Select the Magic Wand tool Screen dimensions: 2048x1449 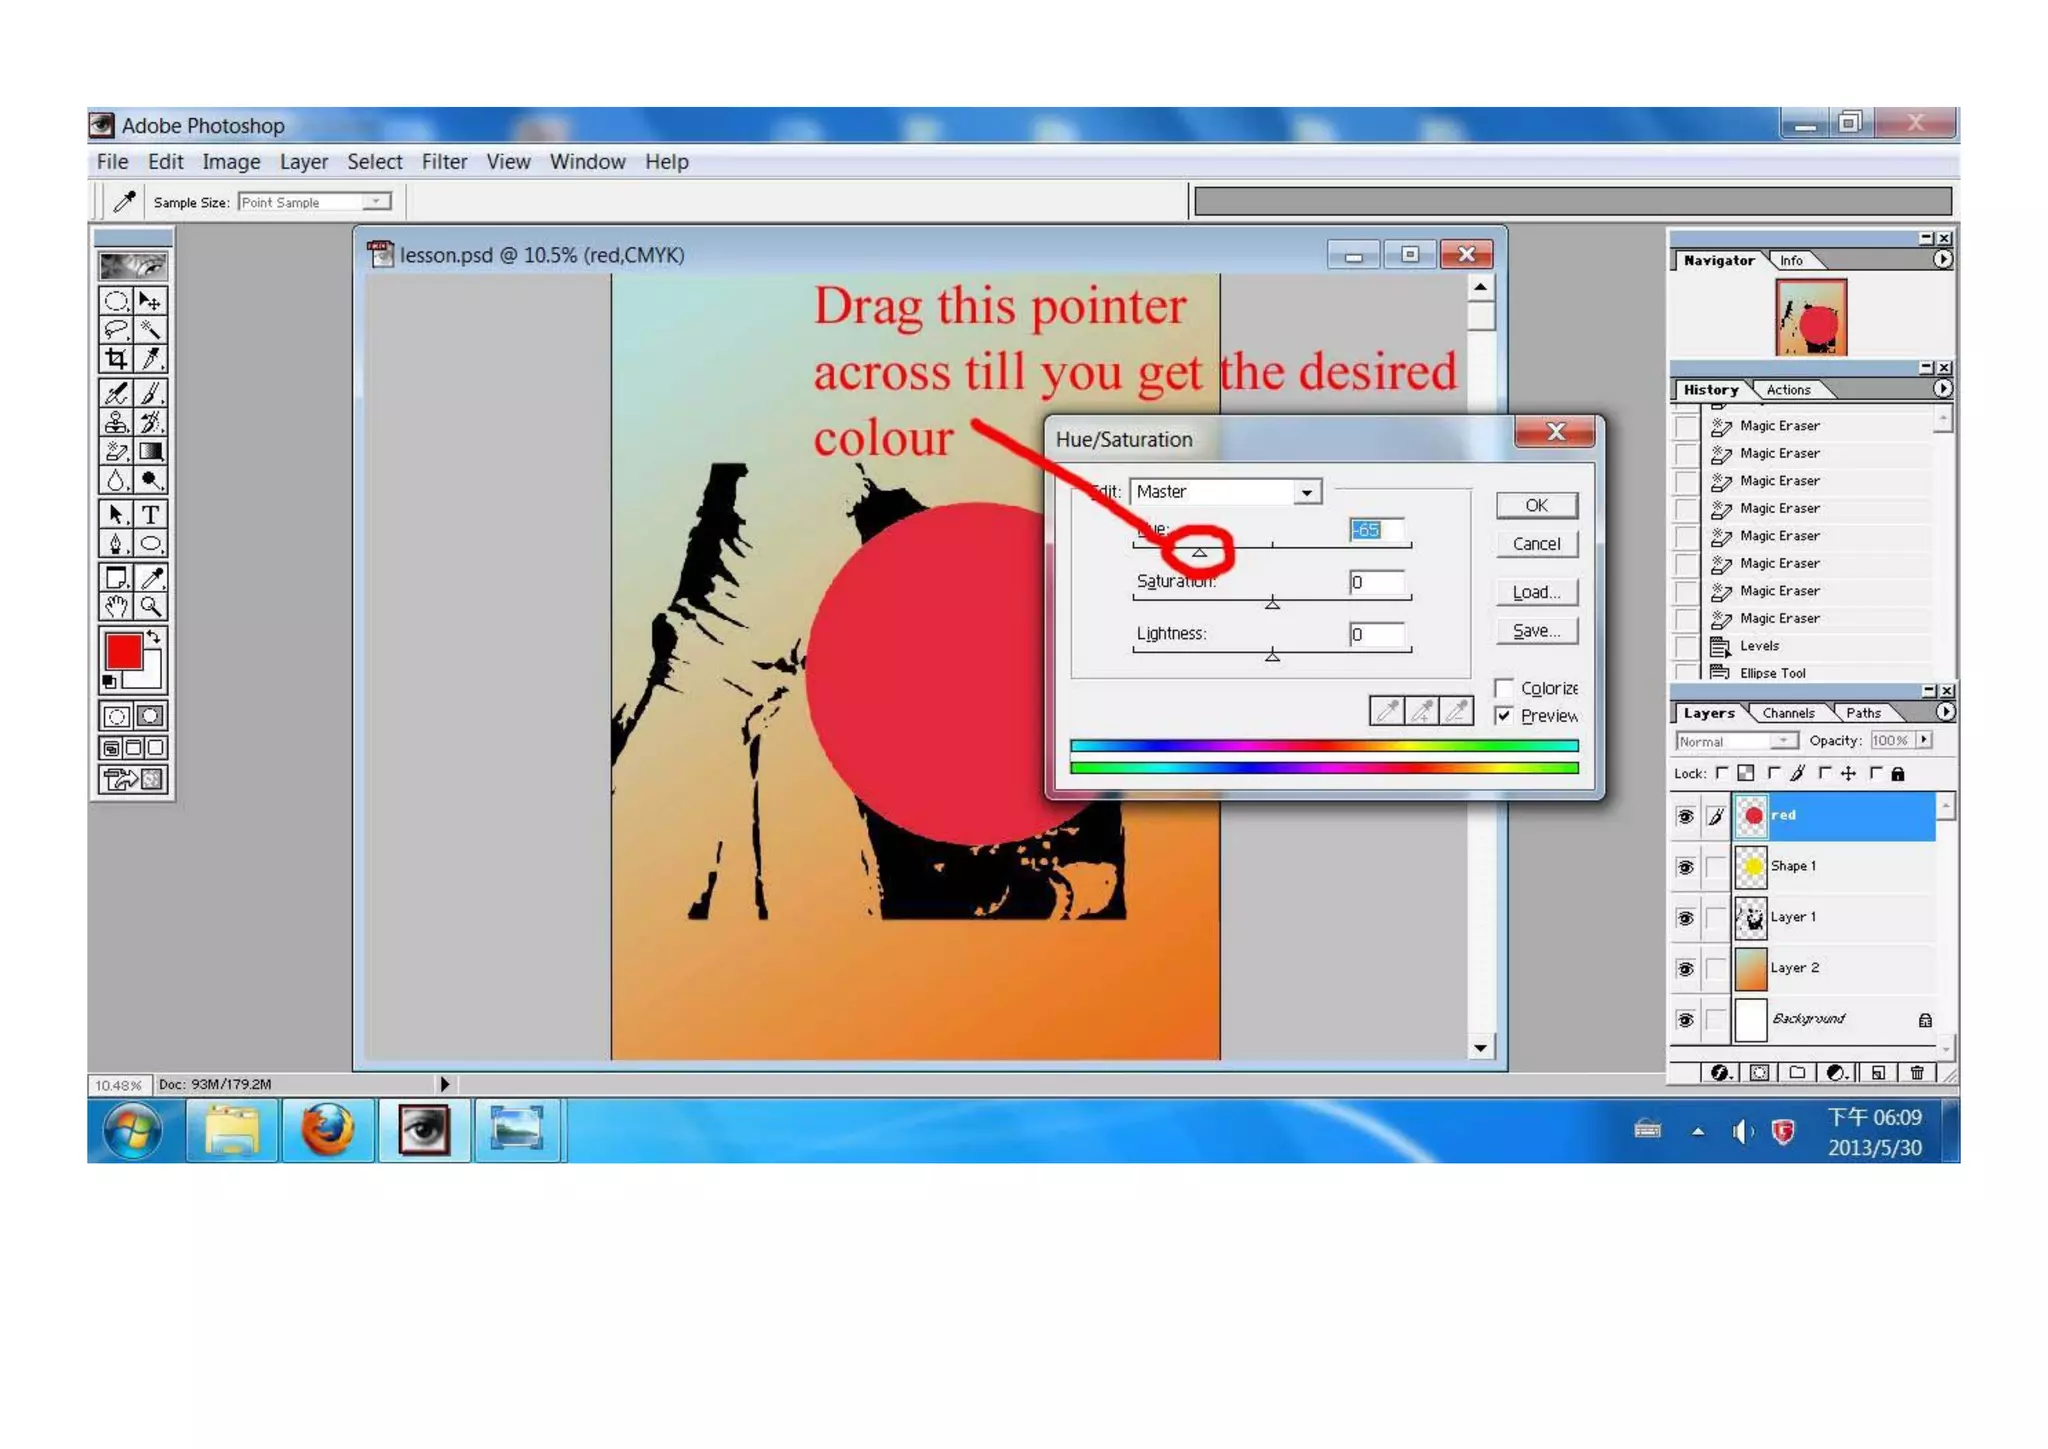(150, 330)
